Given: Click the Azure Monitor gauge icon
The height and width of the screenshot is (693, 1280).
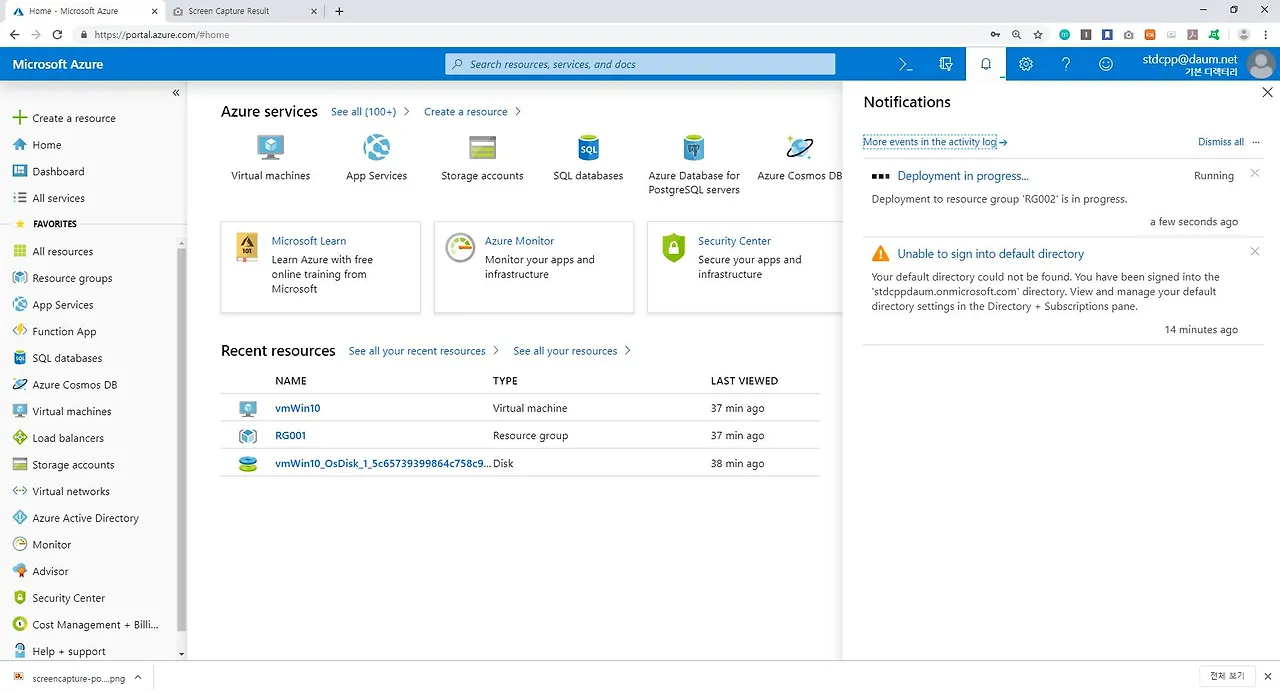Looking at the screenshot, I should [x=460, y=247].
